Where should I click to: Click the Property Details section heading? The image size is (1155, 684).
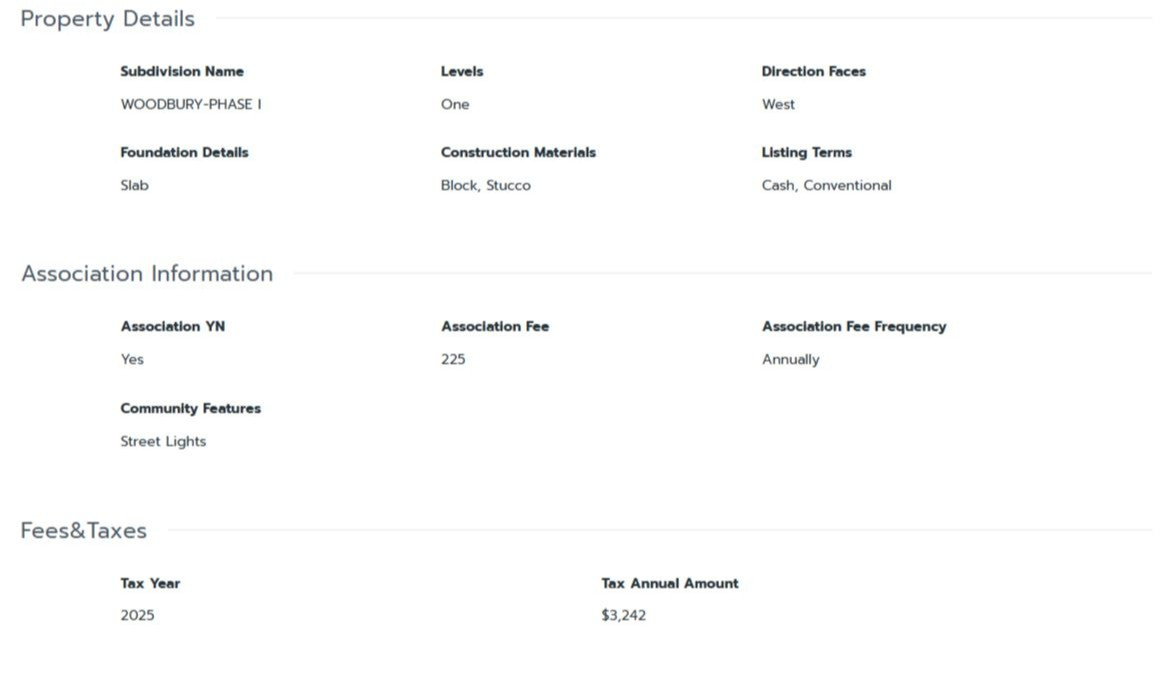(x=108, y=19)
